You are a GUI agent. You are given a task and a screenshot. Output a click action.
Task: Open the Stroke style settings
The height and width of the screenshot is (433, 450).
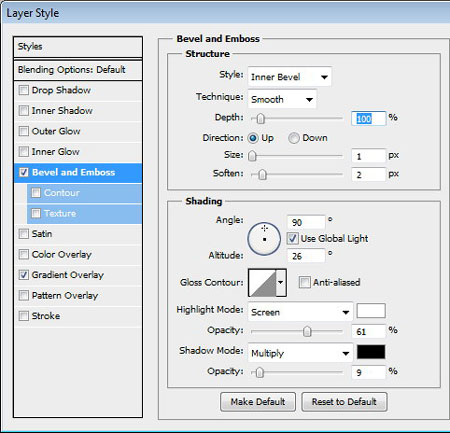[78, 316]
